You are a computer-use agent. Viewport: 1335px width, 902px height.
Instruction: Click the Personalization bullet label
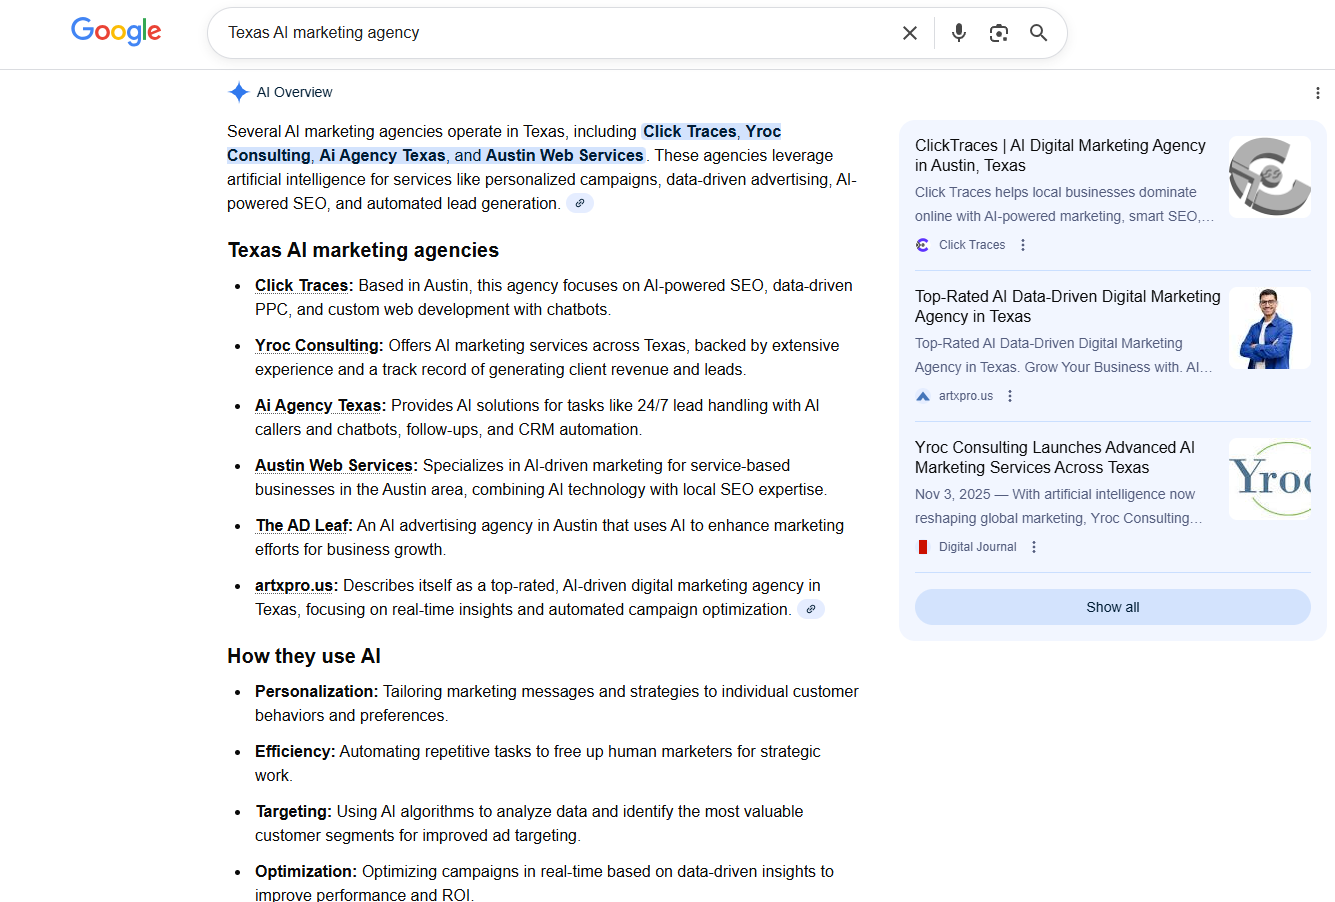pos(317,692)
